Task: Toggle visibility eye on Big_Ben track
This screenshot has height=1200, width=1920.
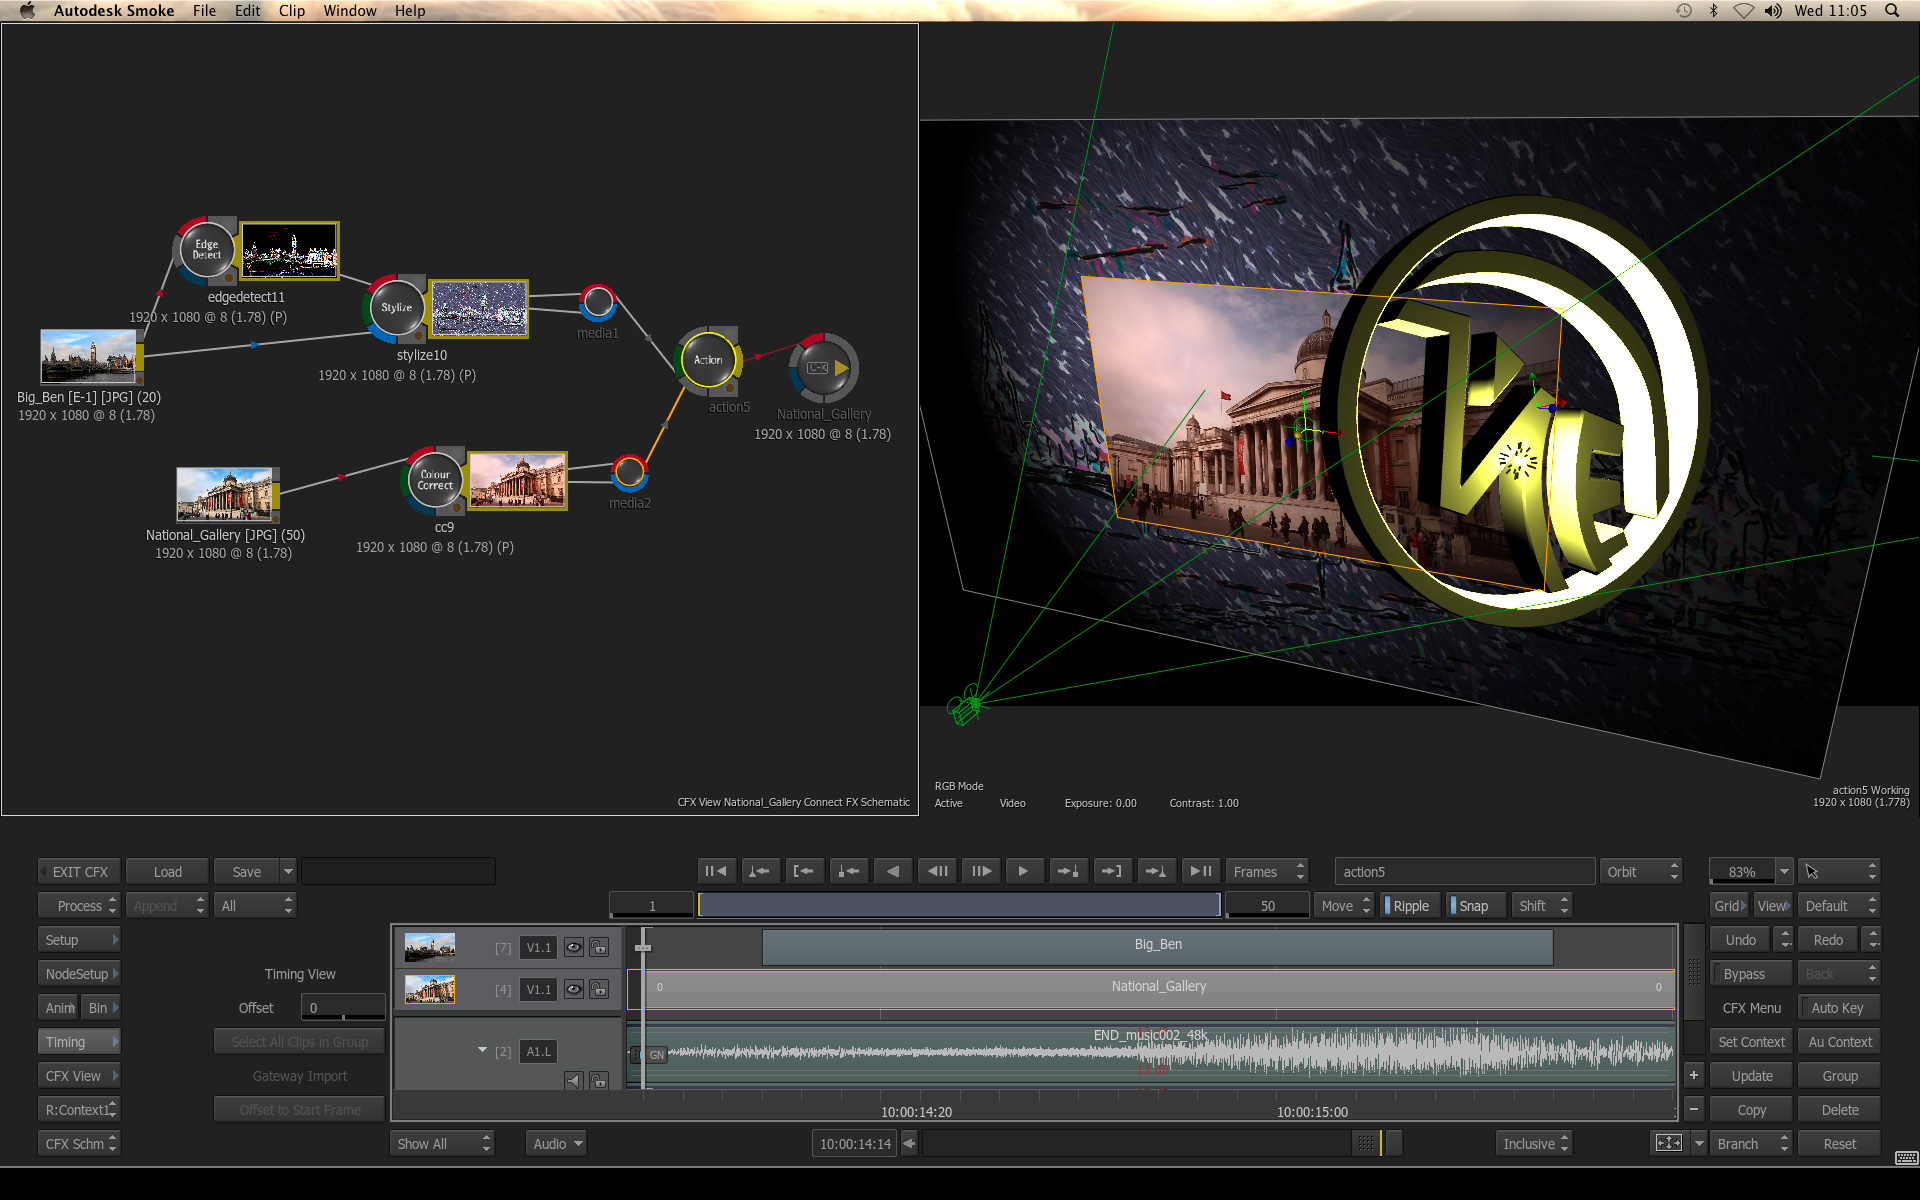Action: pos(573,947)
